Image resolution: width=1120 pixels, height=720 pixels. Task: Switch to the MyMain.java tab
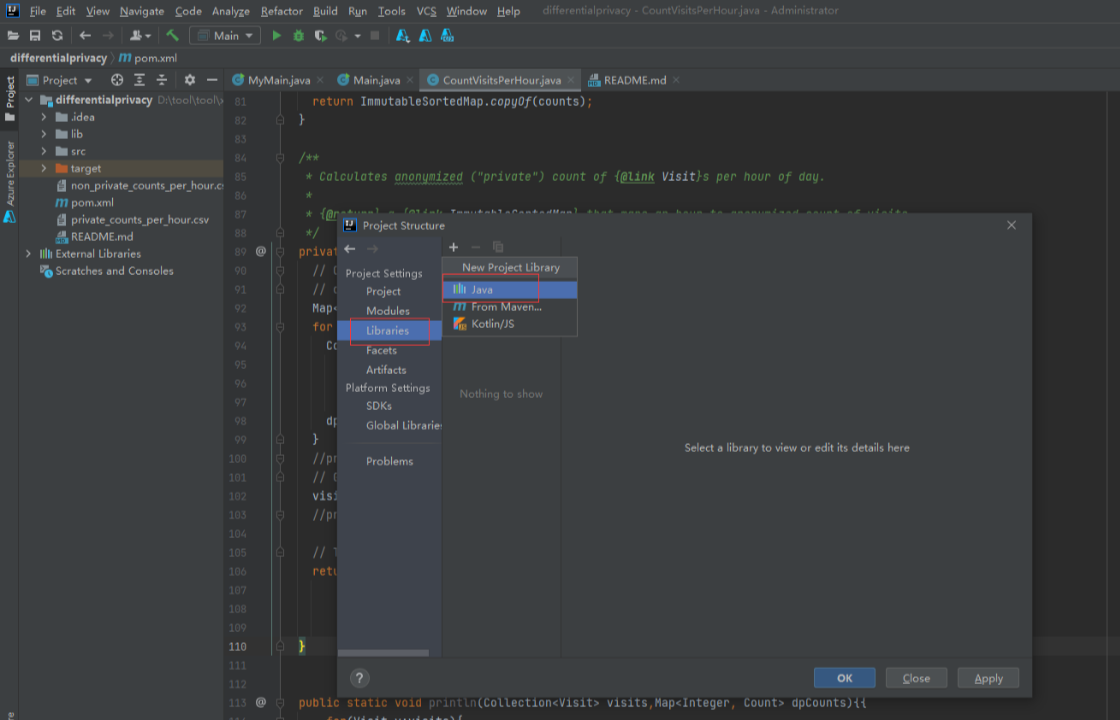point(279,80)
